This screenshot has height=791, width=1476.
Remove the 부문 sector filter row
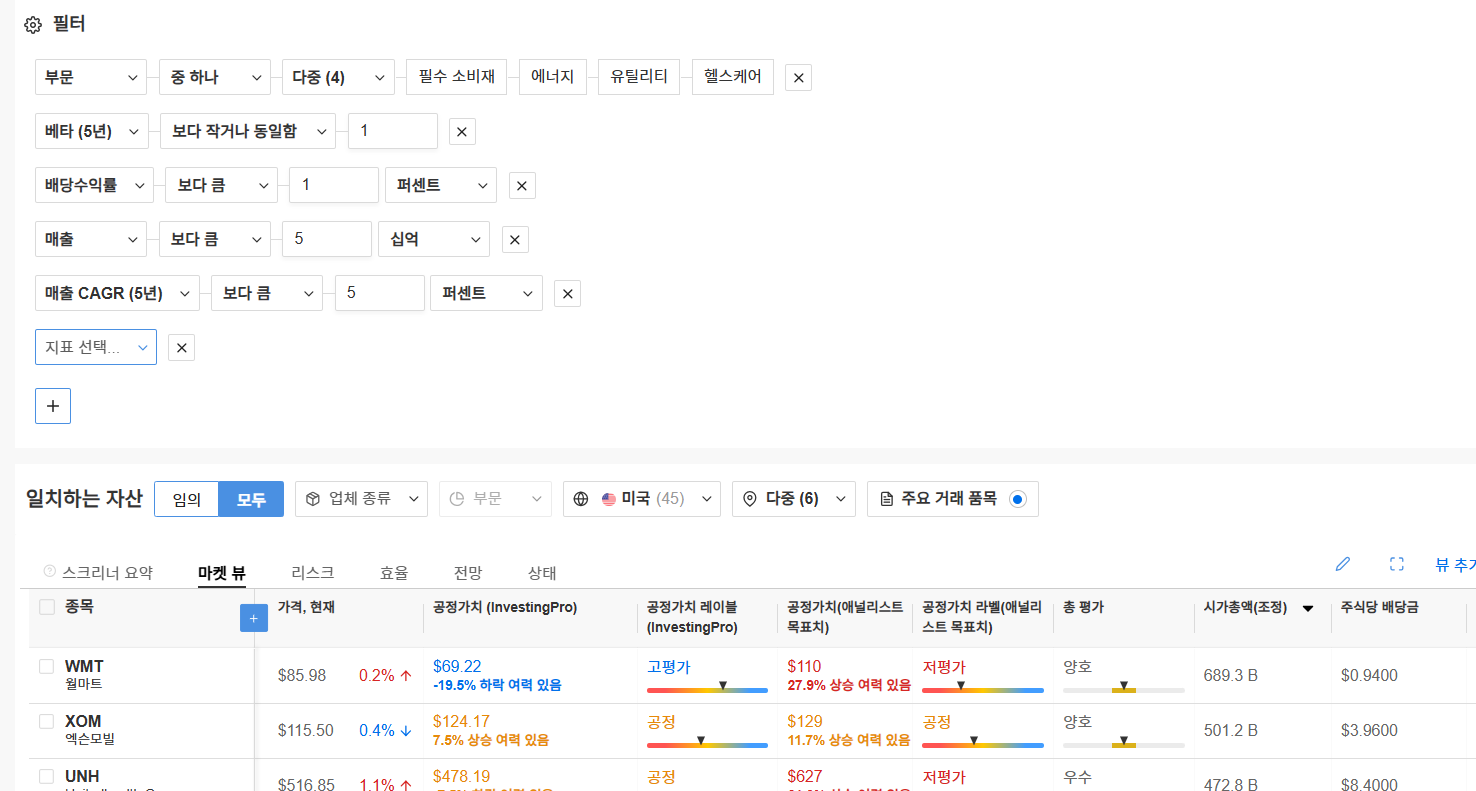tap(798, 78)
